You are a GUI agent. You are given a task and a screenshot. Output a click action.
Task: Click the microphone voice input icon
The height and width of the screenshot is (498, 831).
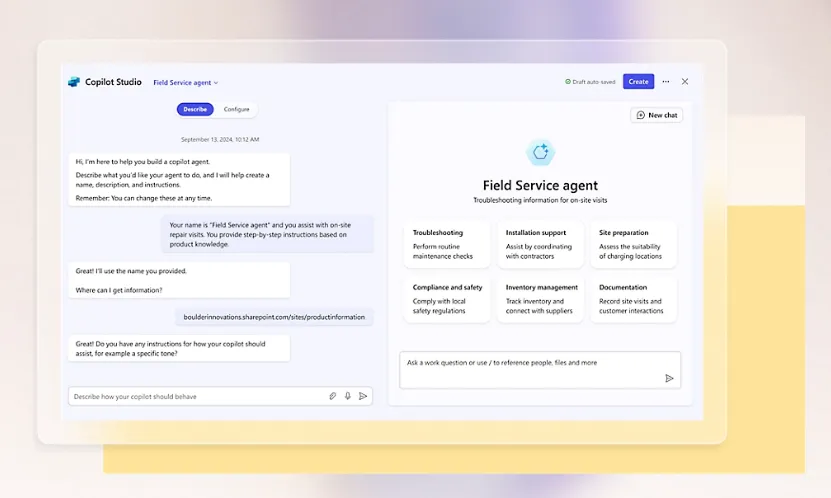pyautogui.click(x=348, y=396)
